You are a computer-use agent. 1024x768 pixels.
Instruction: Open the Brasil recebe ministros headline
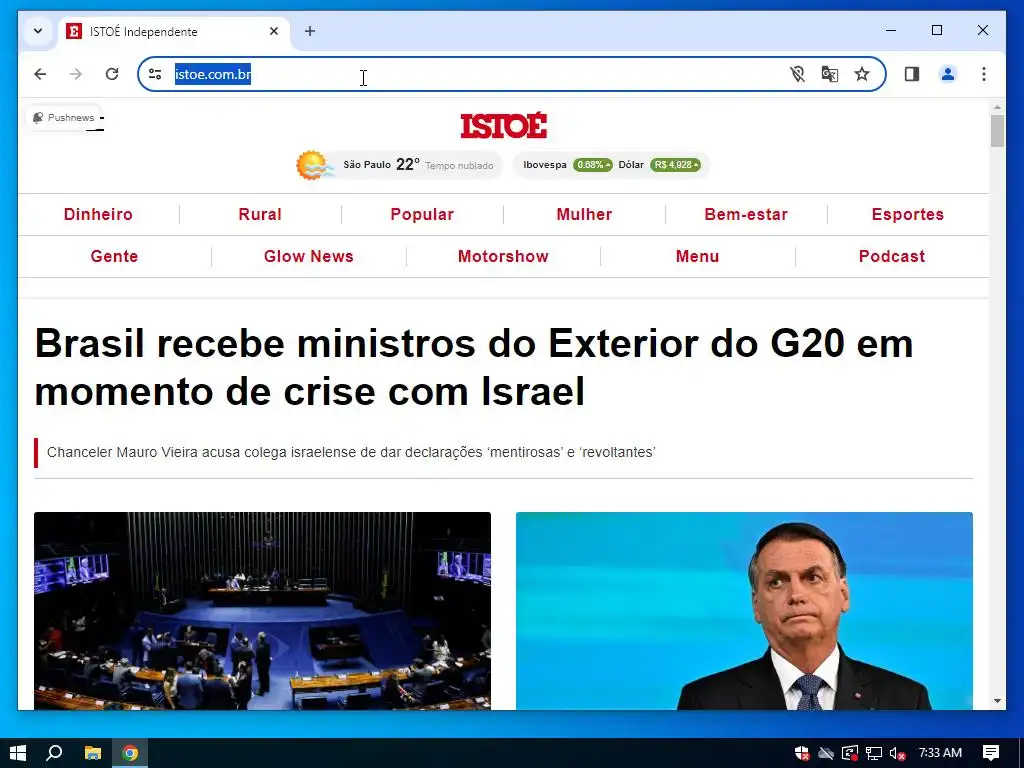click(x=473, y=367)
